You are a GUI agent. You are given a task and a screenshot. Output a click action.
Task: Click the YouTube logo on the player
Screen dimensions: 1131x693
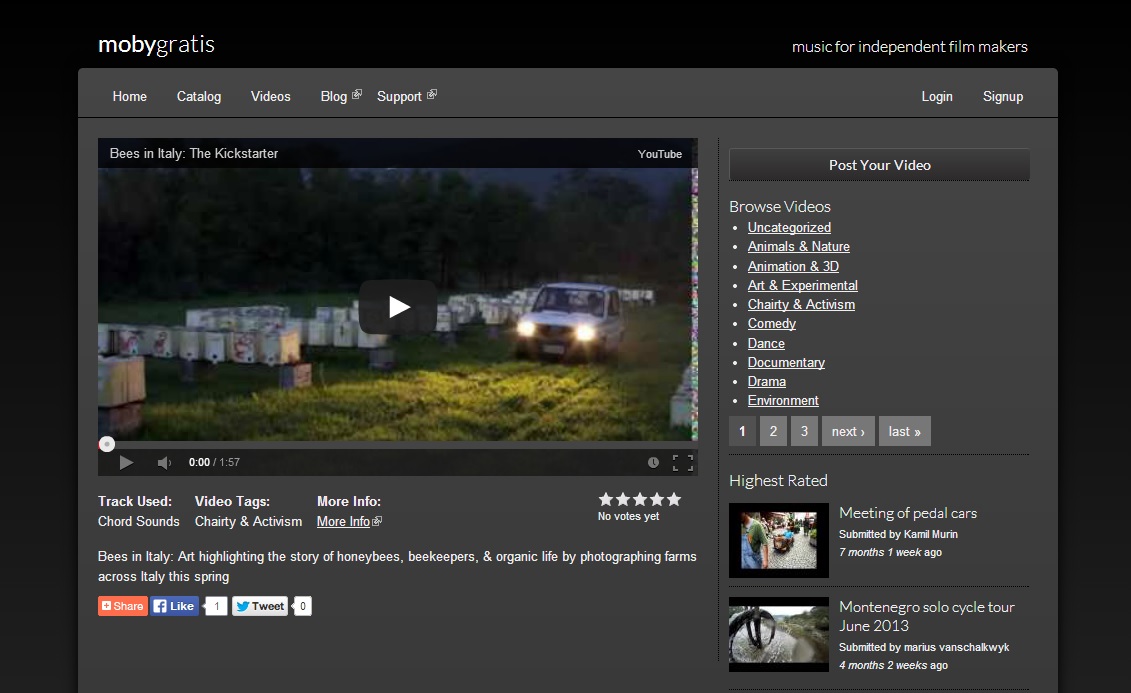coord(659,154)
